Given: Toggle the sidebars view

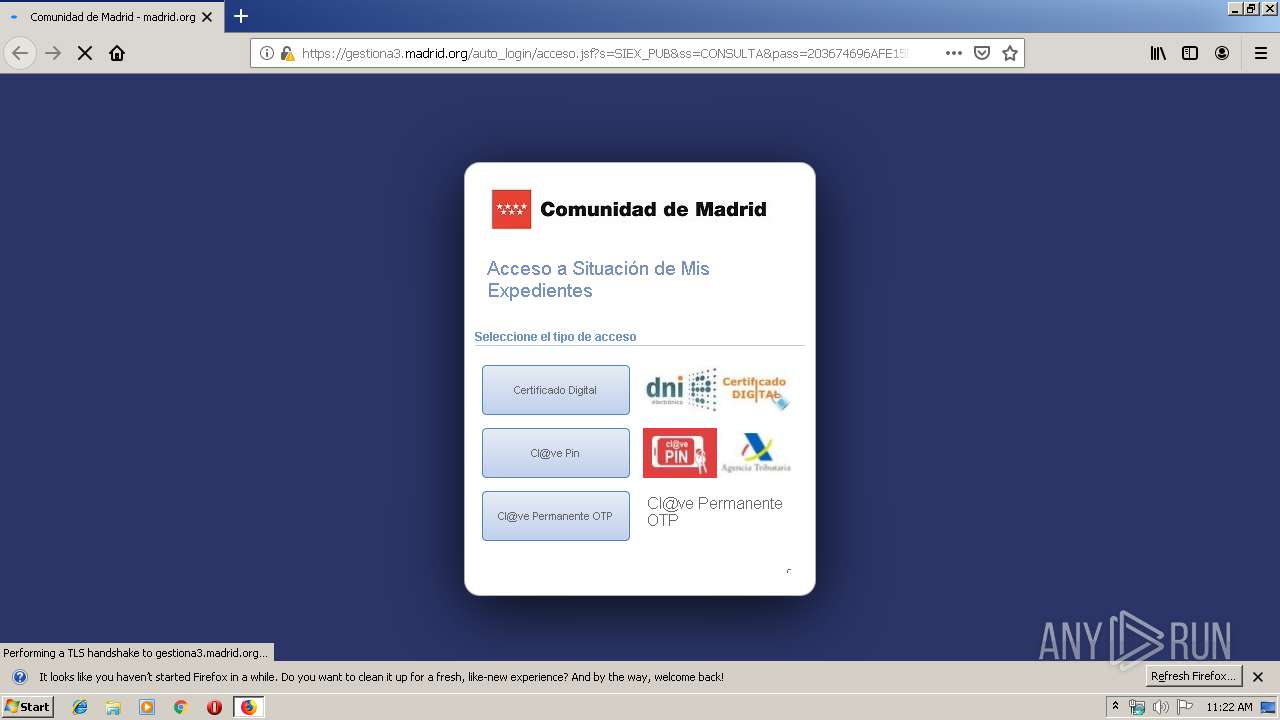Looking at the screenshot, I should coord(1190,53).
